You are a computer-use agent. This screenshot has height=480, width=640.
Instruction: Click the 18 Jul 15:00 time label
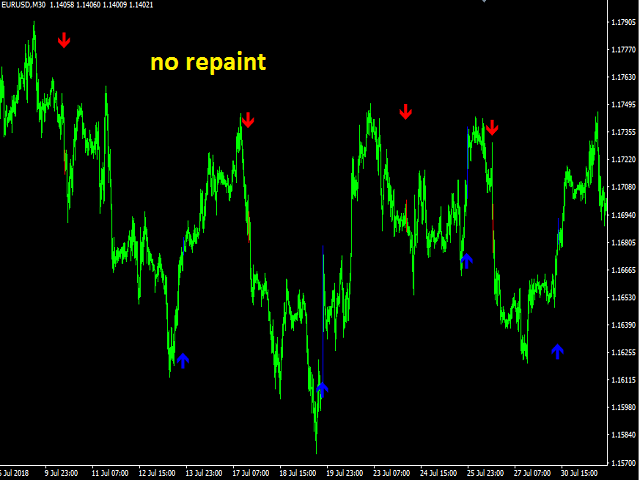298,473
